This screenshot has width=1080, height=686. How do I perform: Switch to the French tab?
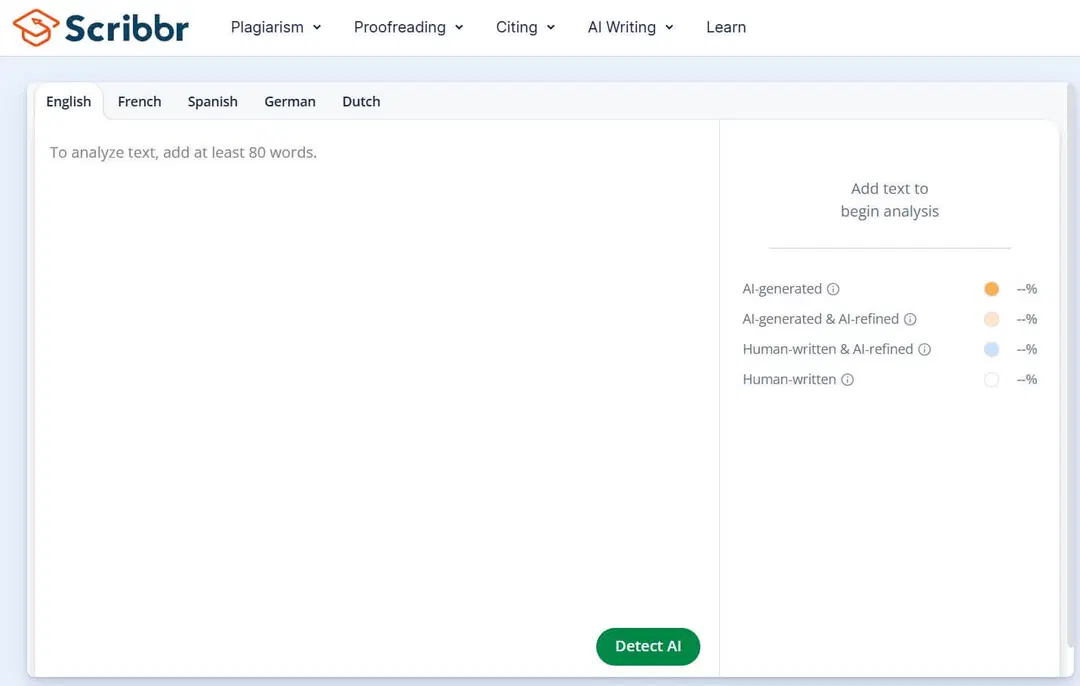[x=139, y=101]
